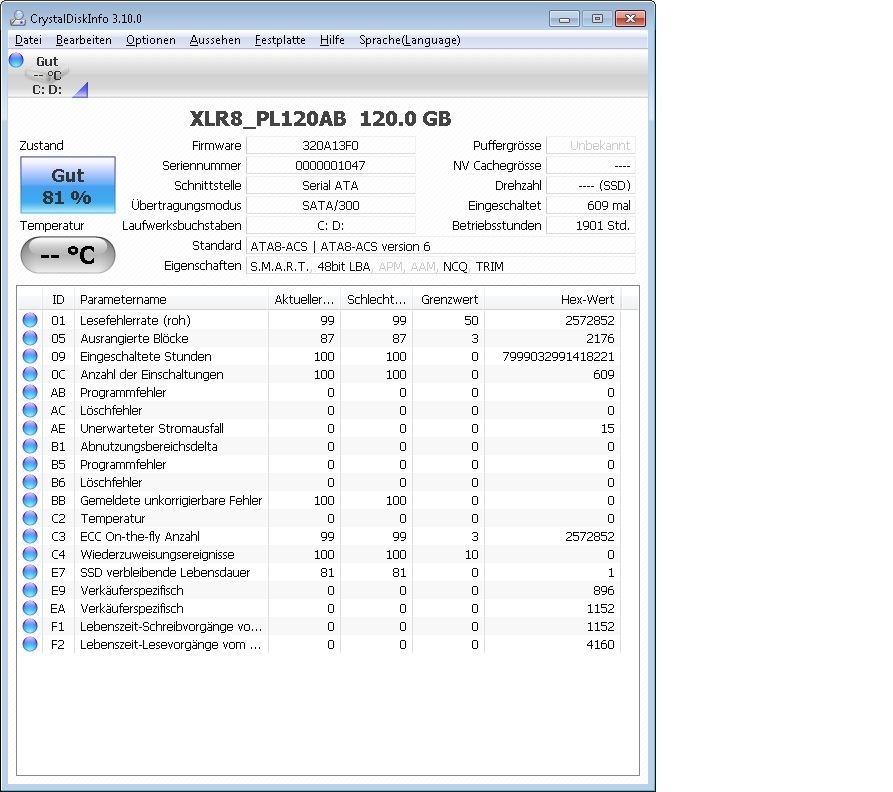893x792 pixels.
Task: Click hex value 7999032991418221
Action: point(558,356)
